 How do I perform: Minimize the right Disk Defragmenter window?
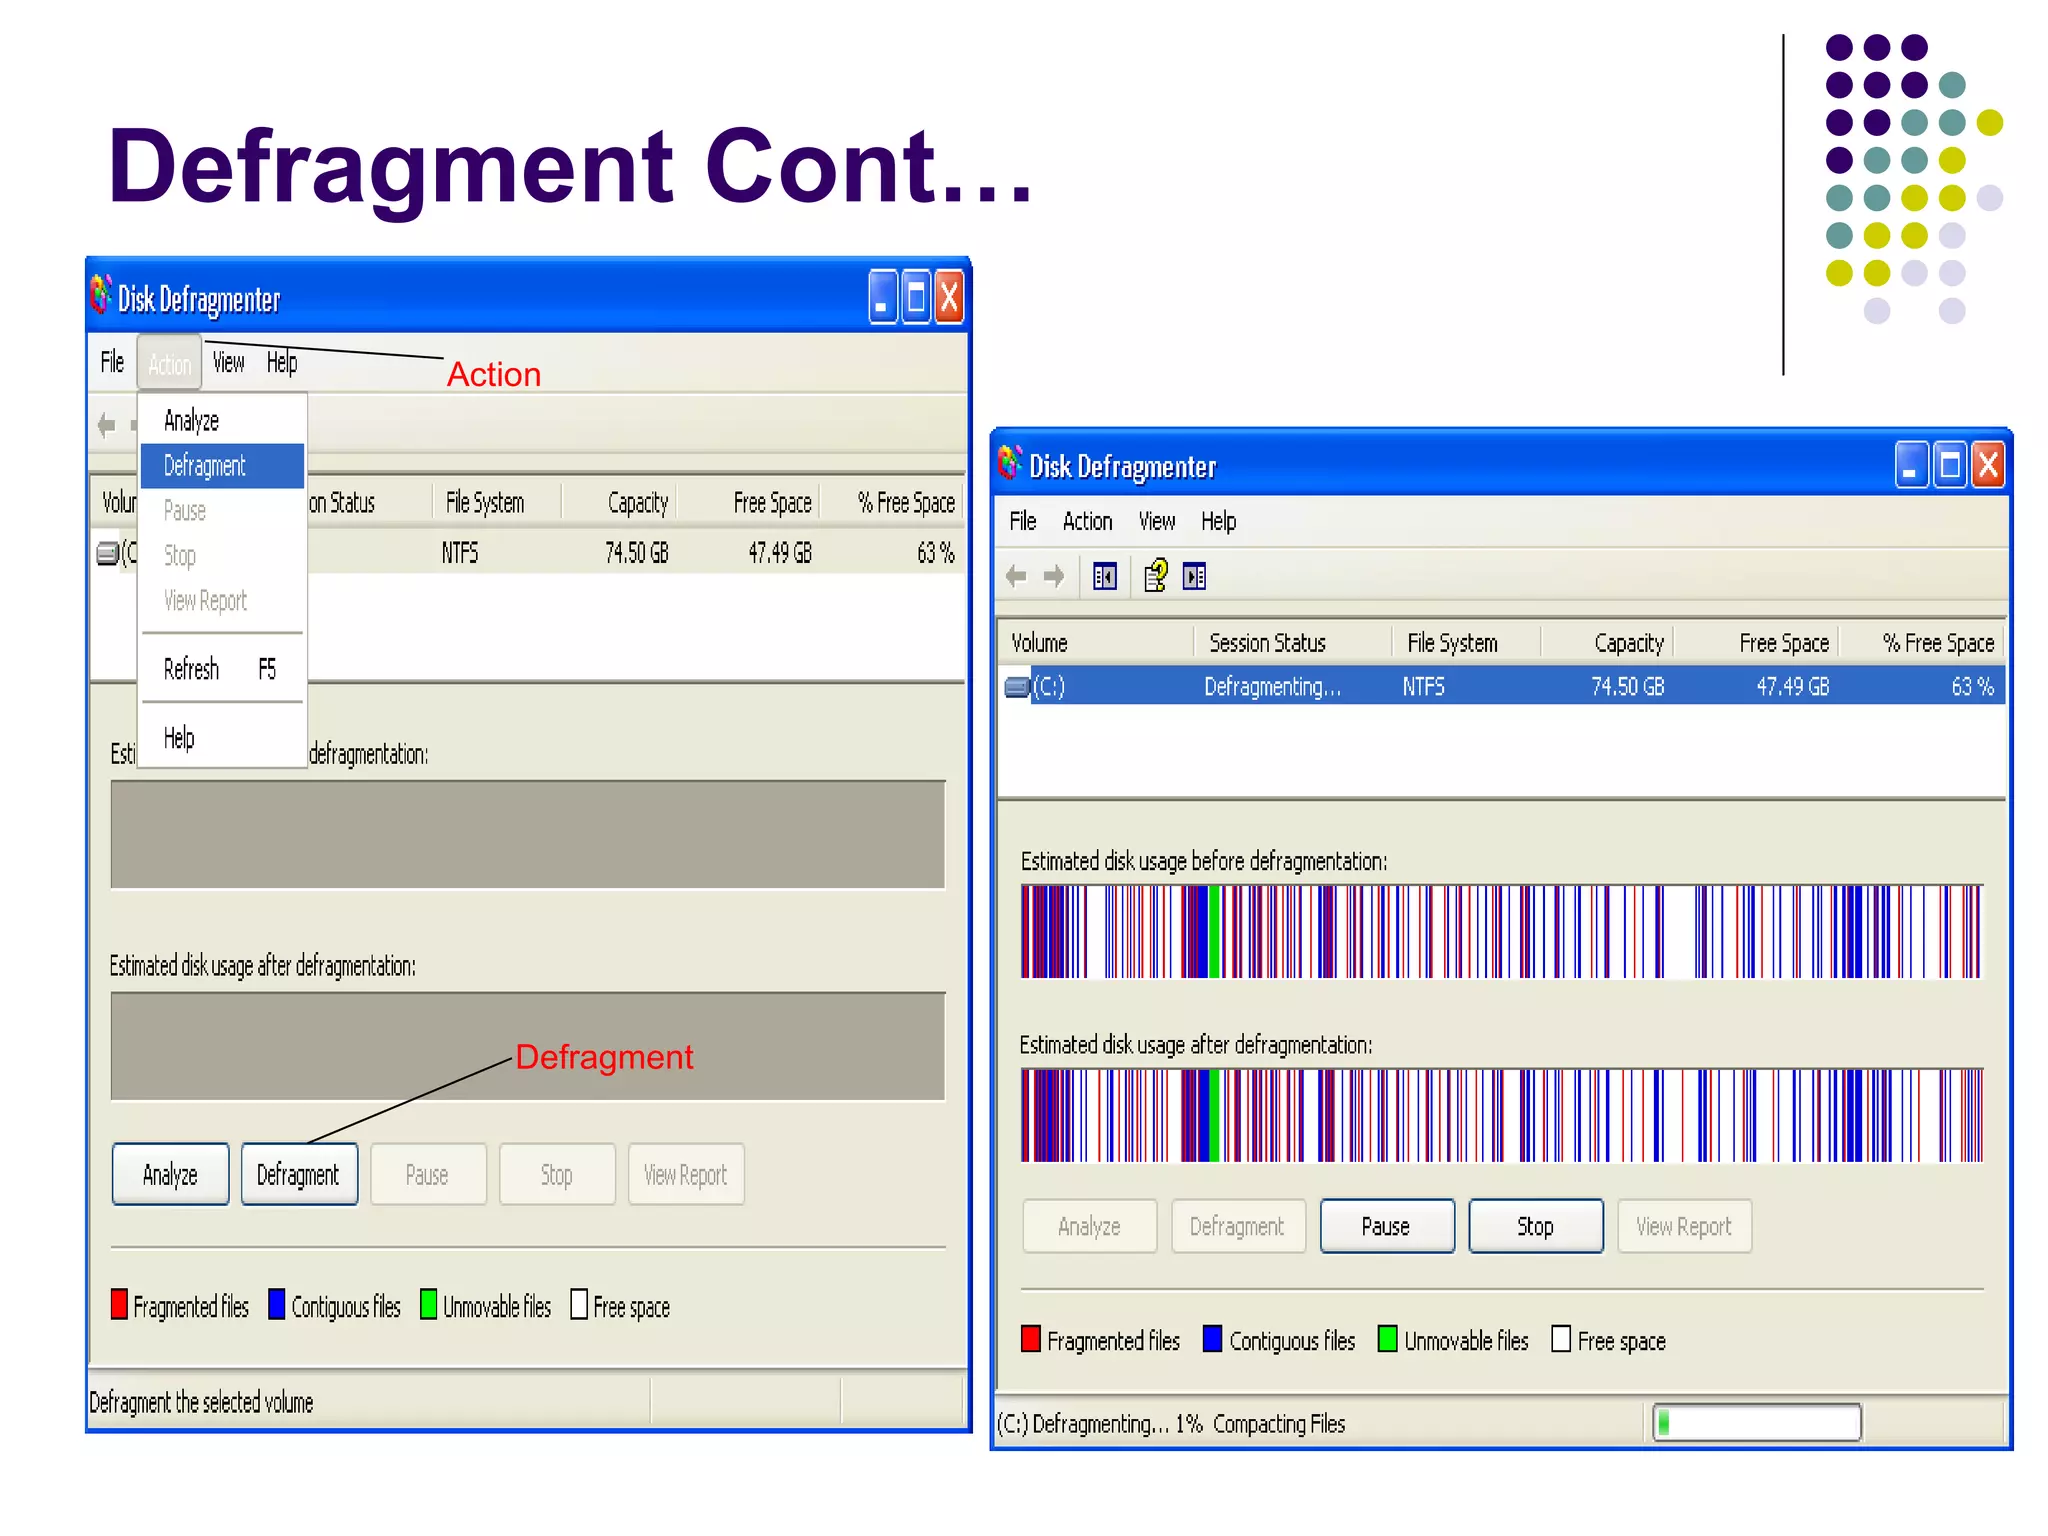(x=1911, y=465)
